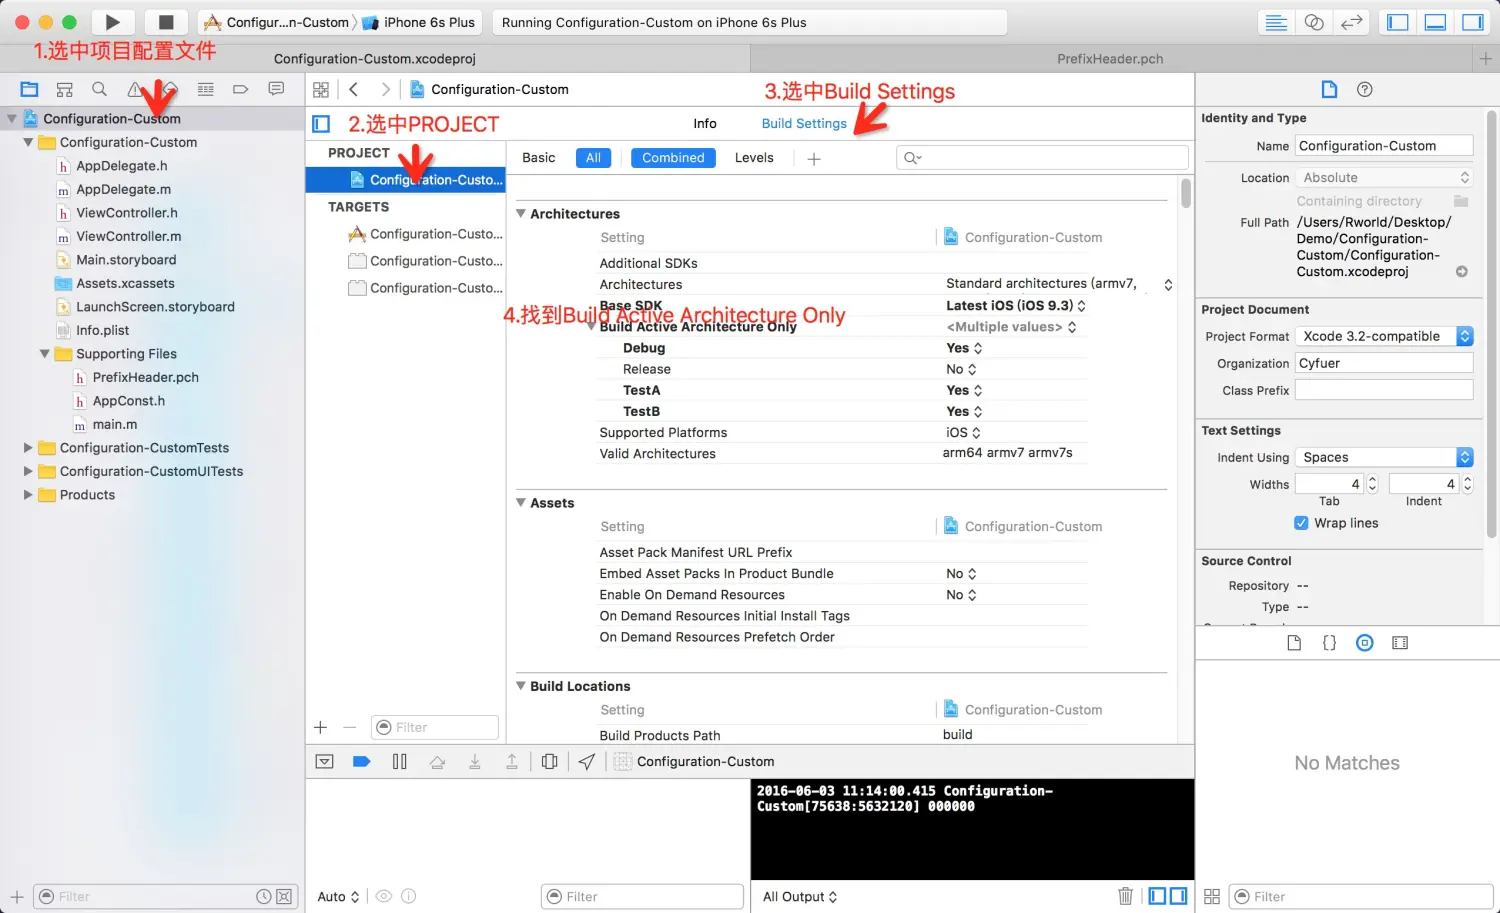This screenshot has width=1500, height=913.
Task: Collapse the Build Locations section
Action: 521,686
